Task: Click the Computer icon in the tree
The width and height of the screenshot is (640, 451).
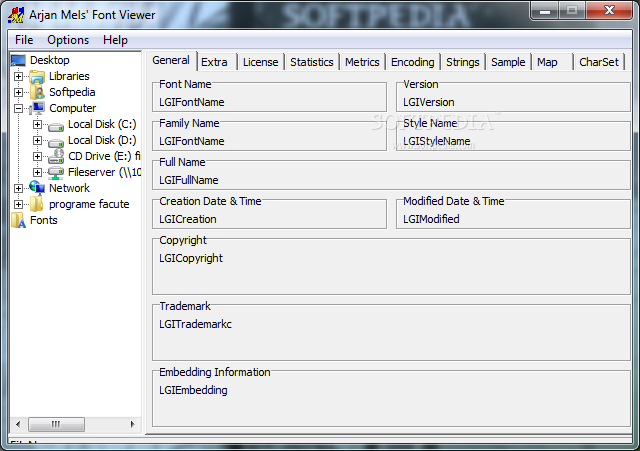Action: pyautogui.click(x=37, y=108)
